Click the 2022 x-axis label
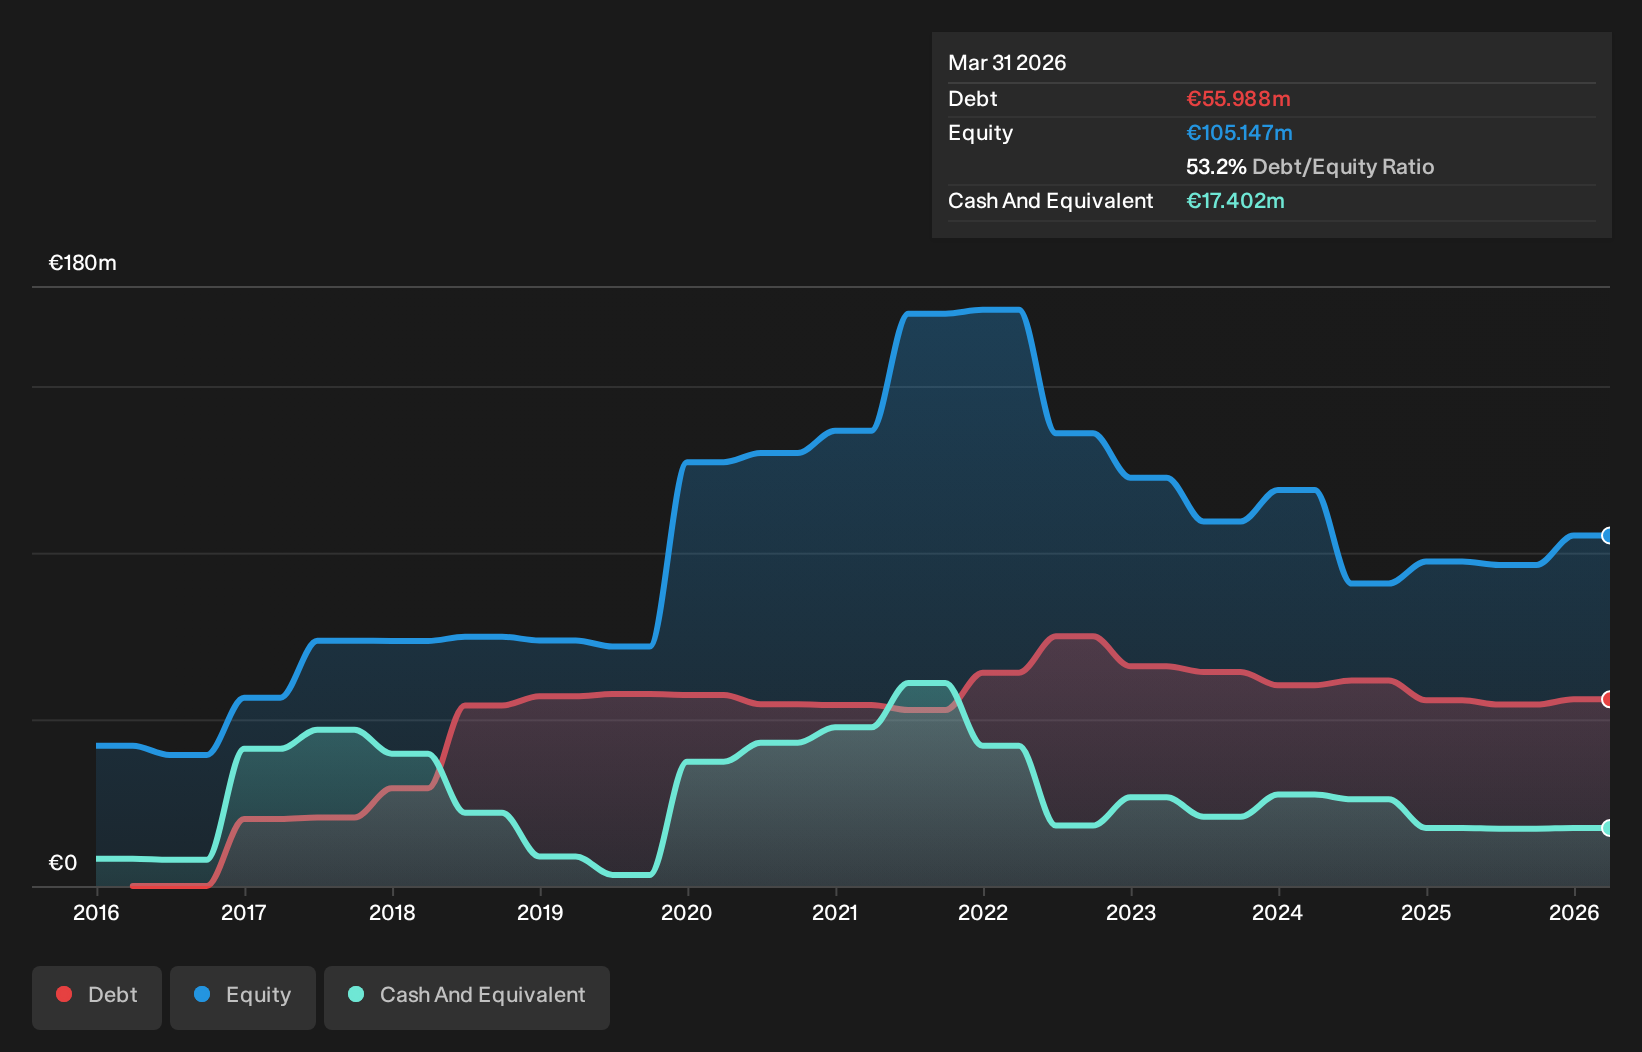 (983, 912)
